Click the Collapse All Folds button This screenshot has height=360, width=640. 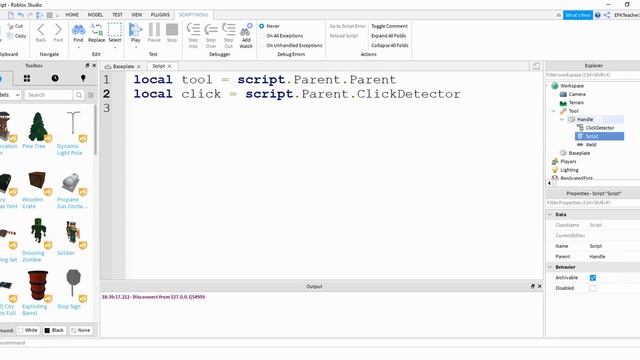point(390,46)
